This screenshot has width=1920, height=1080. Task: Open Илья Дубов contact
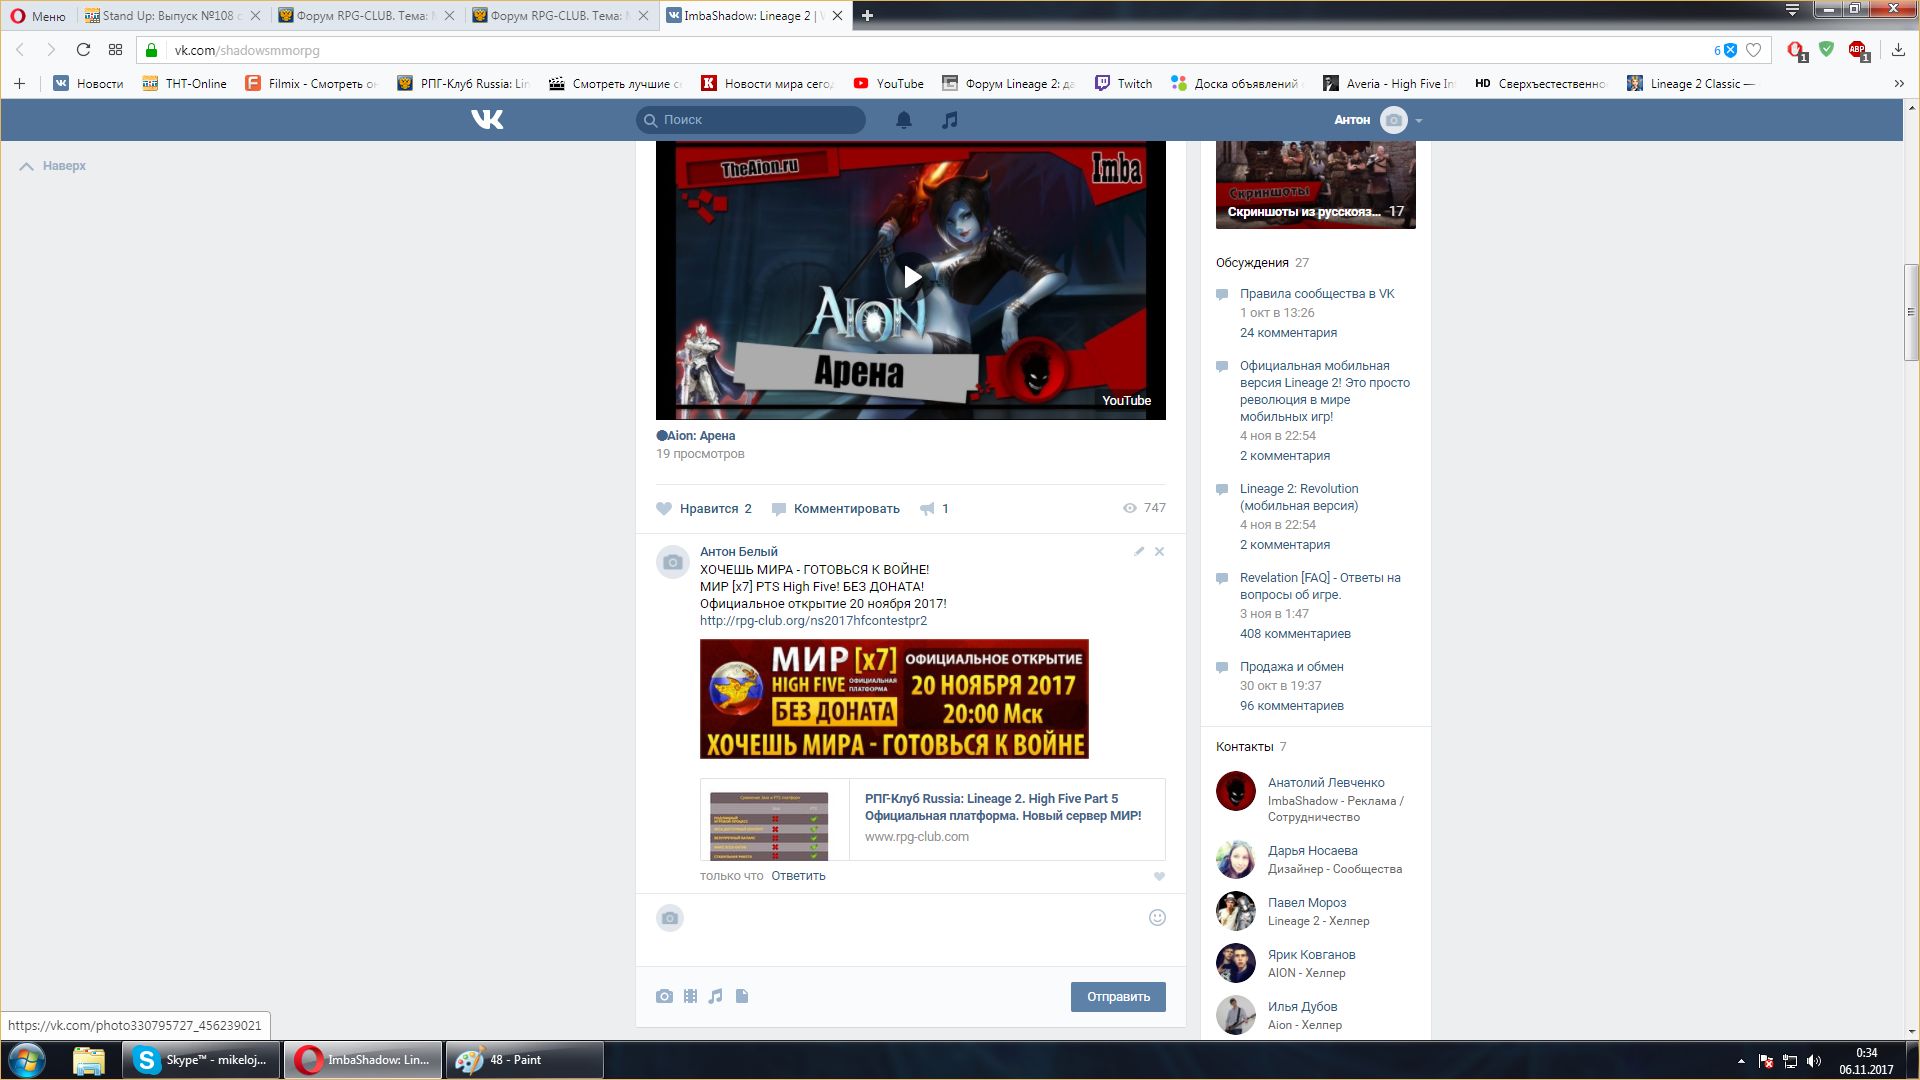point(1302,1007)
